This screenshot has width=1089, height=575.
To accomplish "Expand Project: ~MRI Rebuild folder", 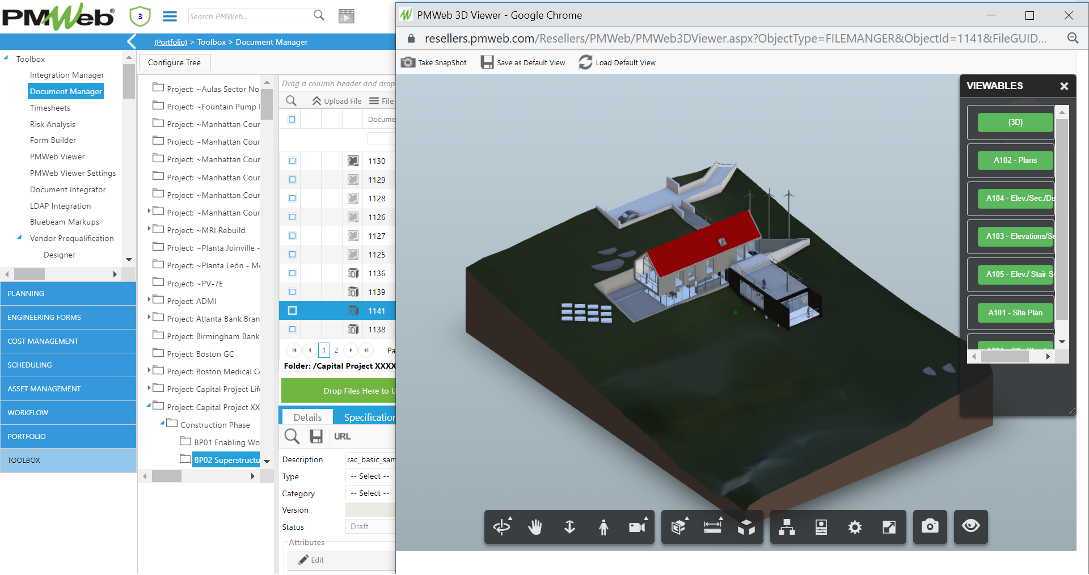I will click(x=149, y=228).
